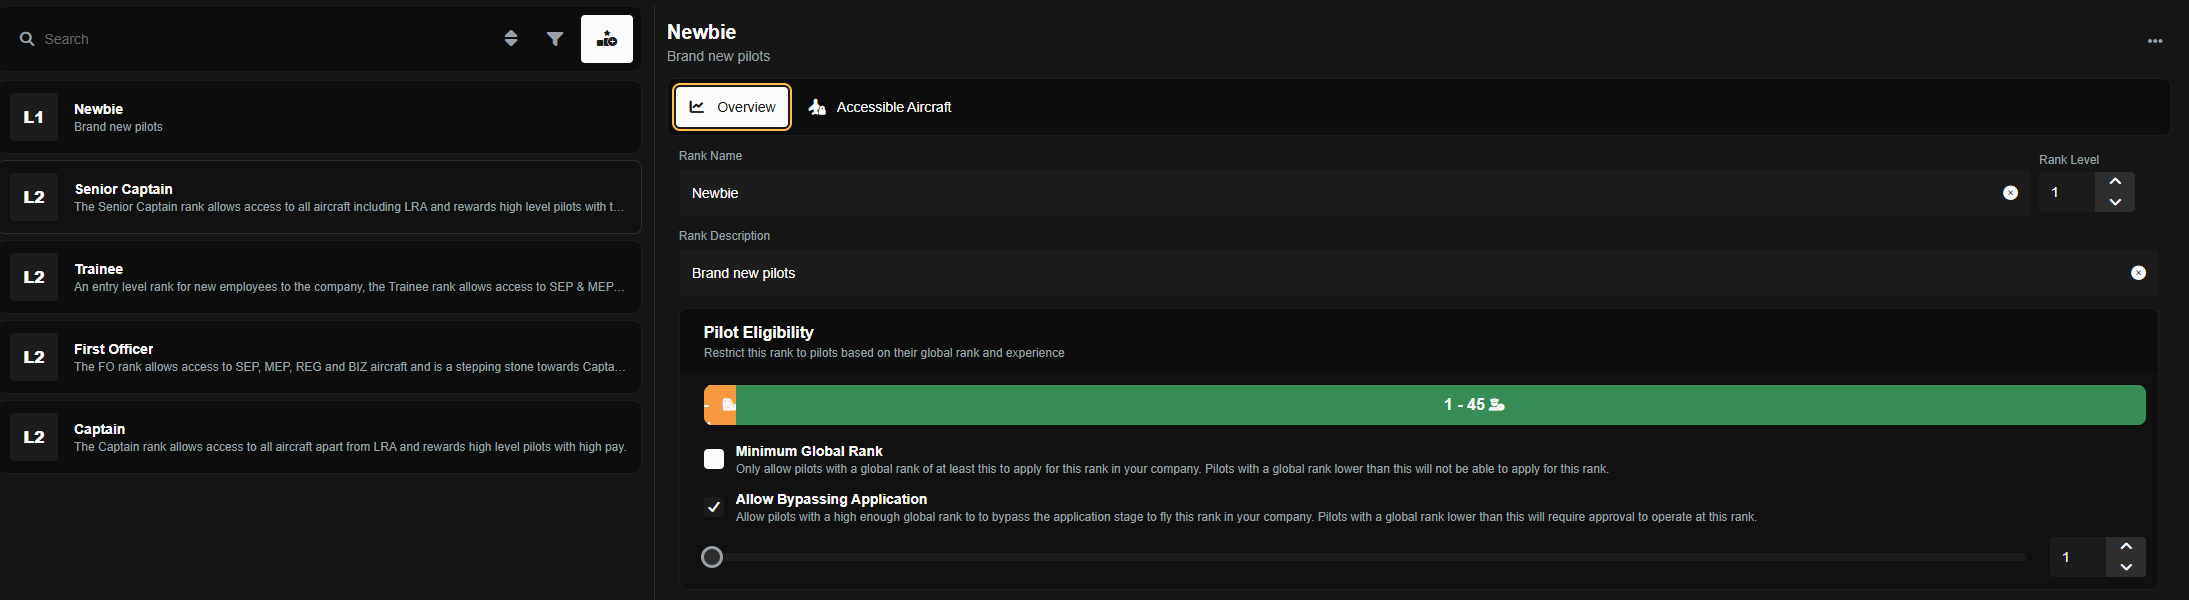Increase Rank Level with up arrow
Screen dimensions: 2189x600
2115,182
